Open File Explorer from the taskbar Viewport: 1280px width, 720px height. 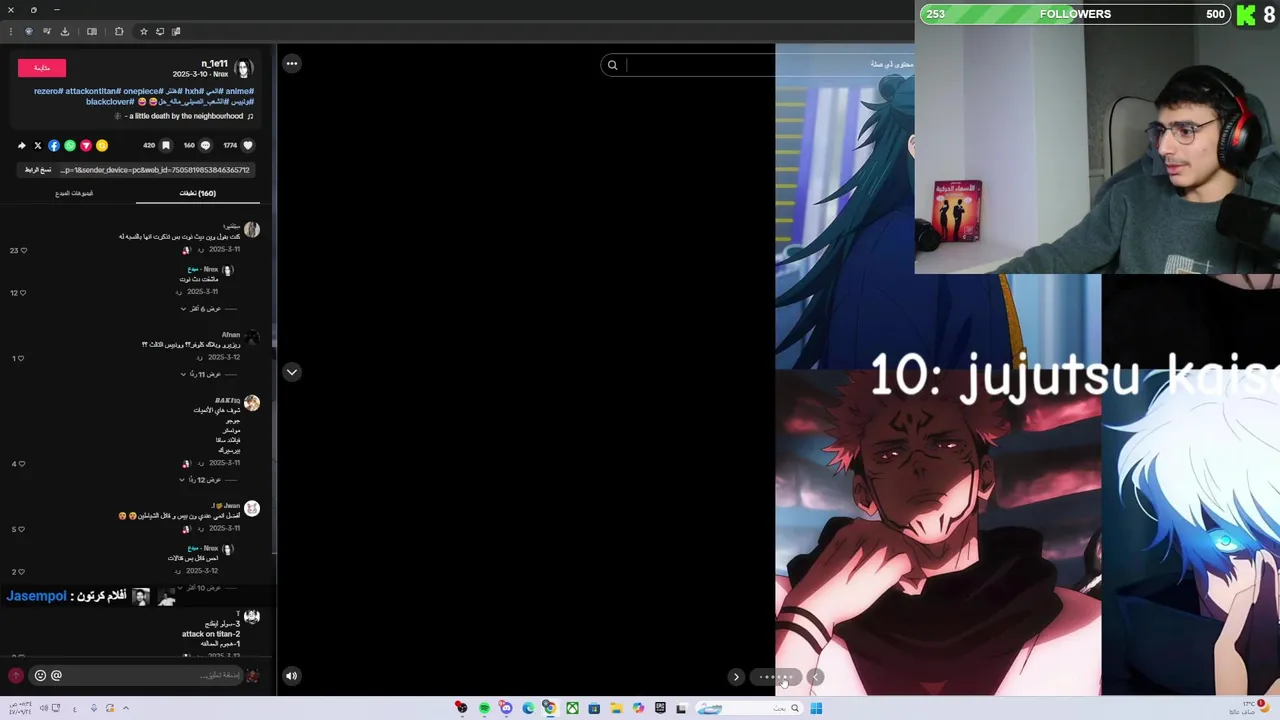[x=616, y=709]
